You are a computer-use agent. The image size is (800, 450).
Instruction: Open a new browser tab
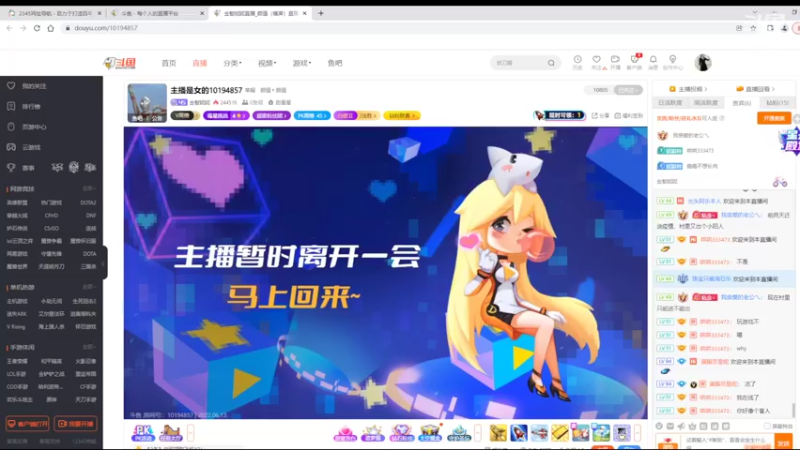tap(321, 13)
